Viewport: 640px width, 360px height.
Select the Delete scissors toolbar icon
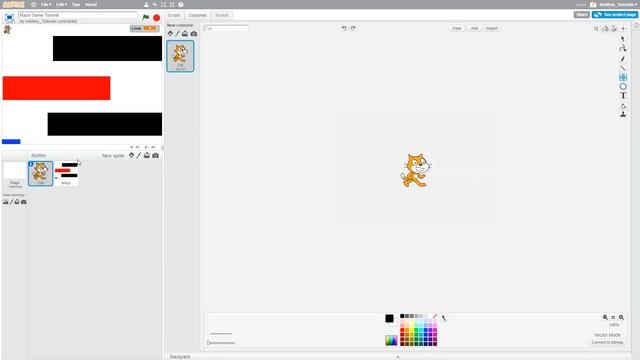[x=155, y=4]
